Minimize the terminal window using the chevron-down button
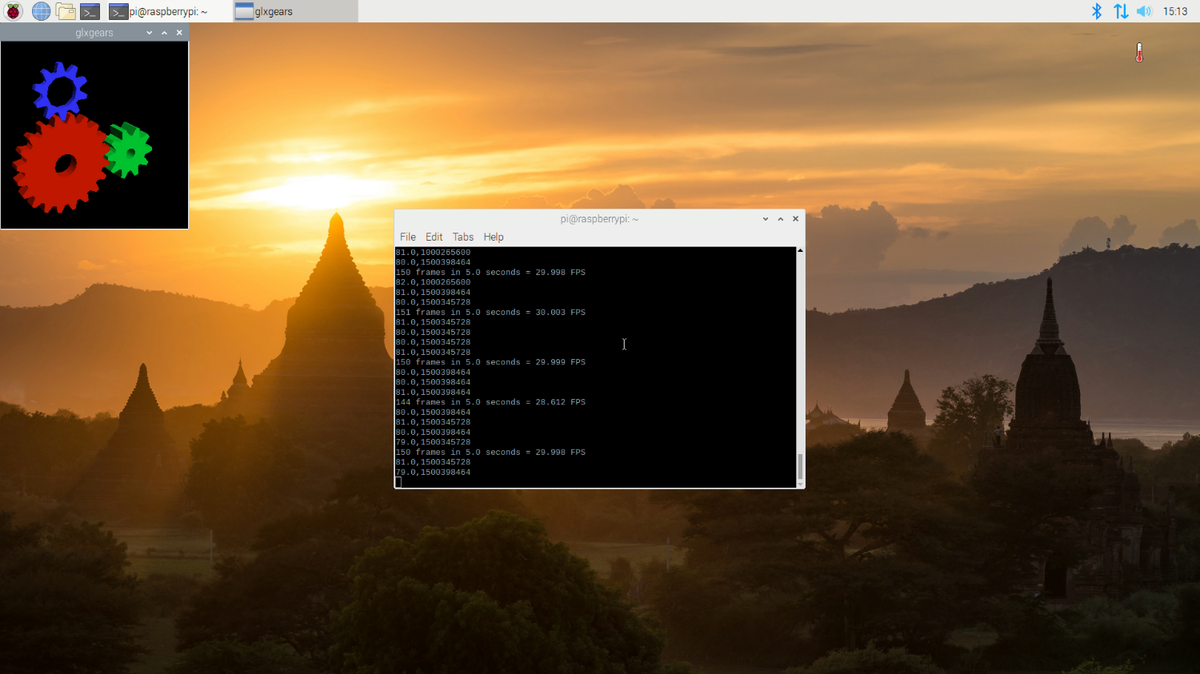Screen dimensions: 1200x674 click(766, 218)
